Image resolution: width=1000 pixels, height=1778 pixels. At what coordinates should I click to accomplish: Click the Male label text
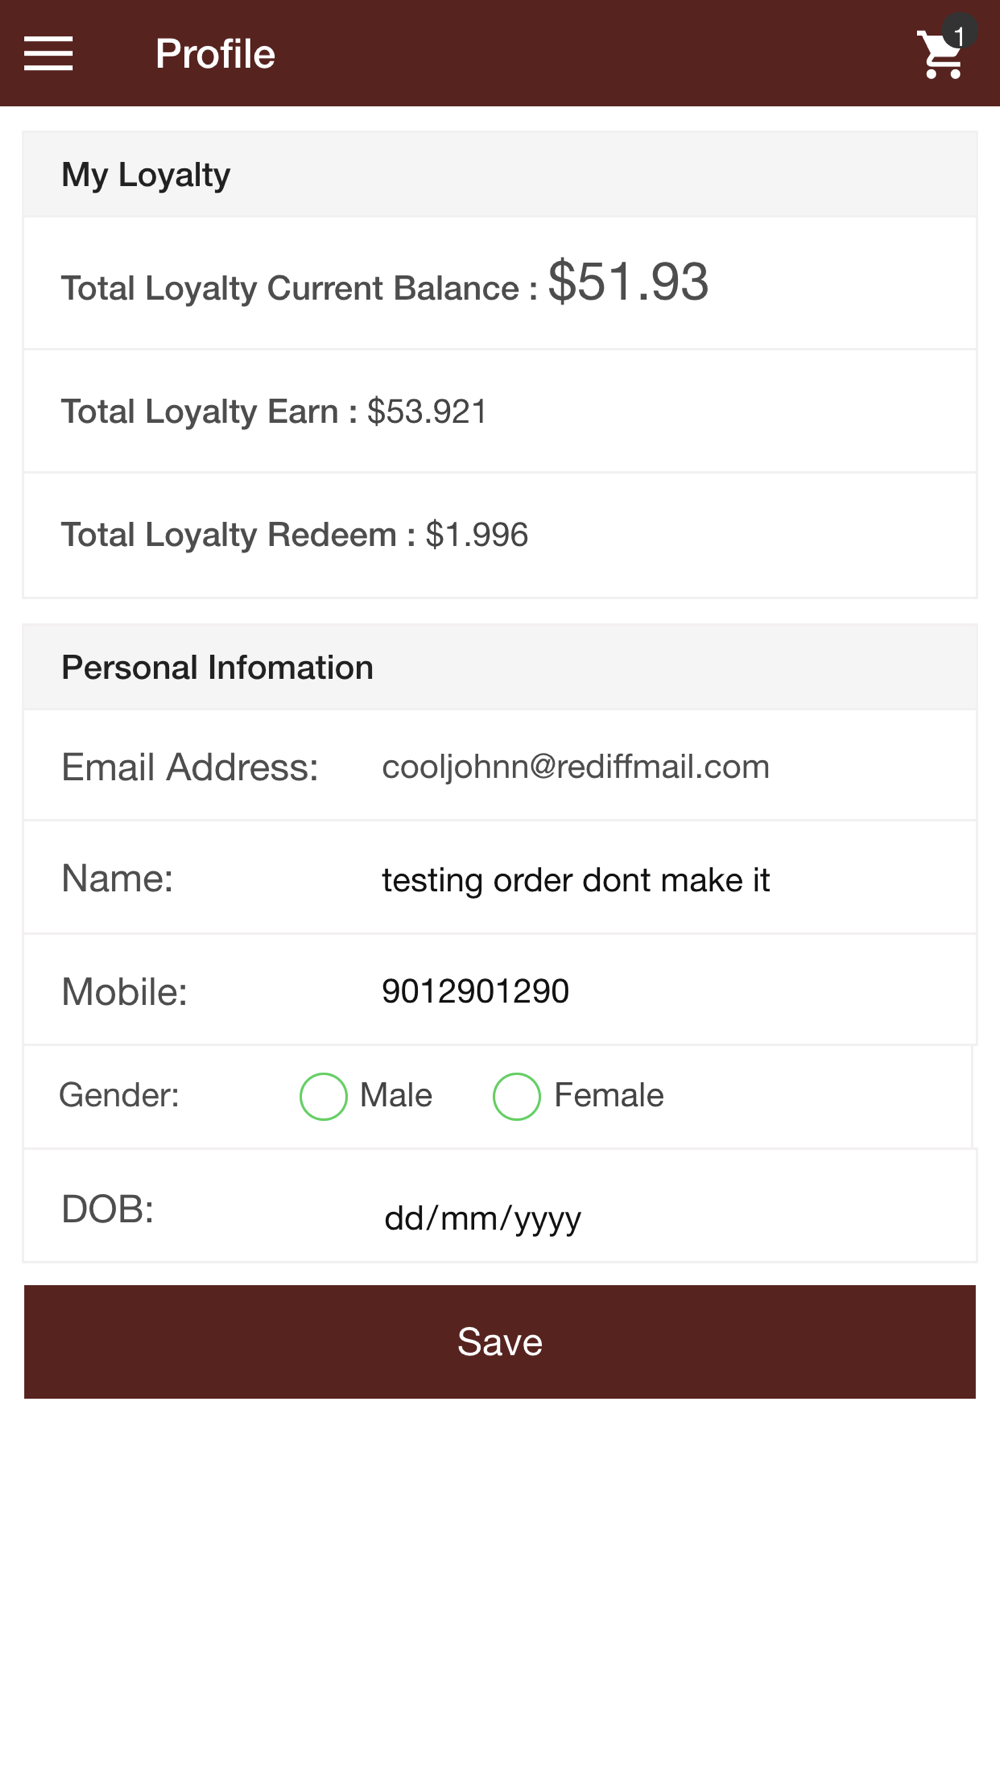pos(396,1095)
